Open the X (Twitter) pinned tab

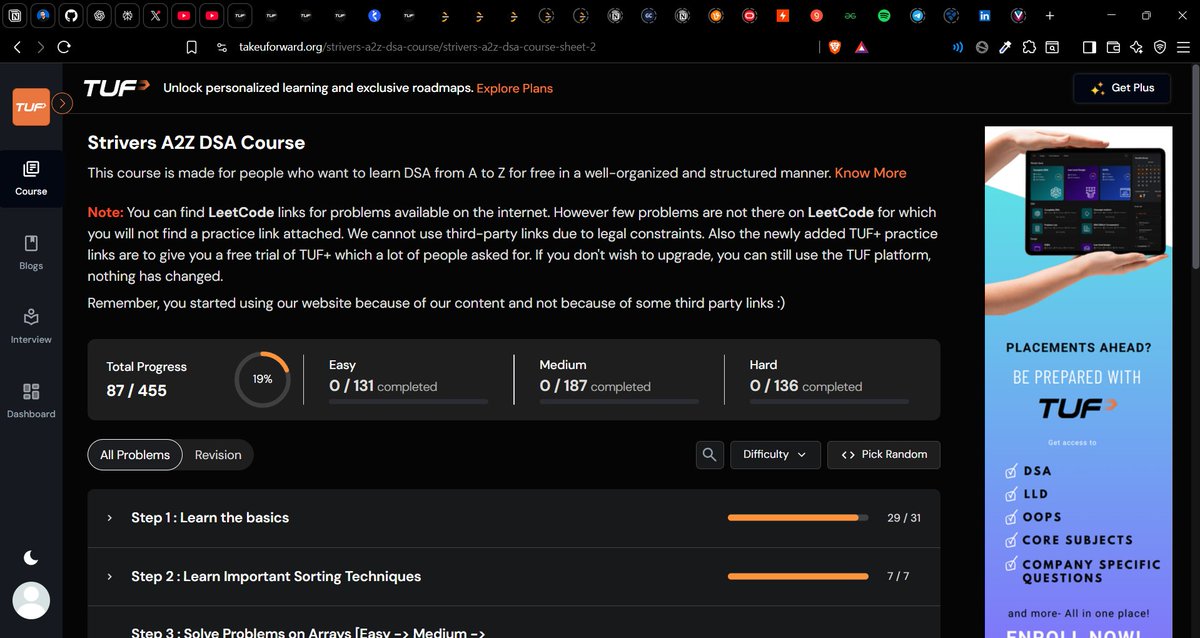point(155,16)
